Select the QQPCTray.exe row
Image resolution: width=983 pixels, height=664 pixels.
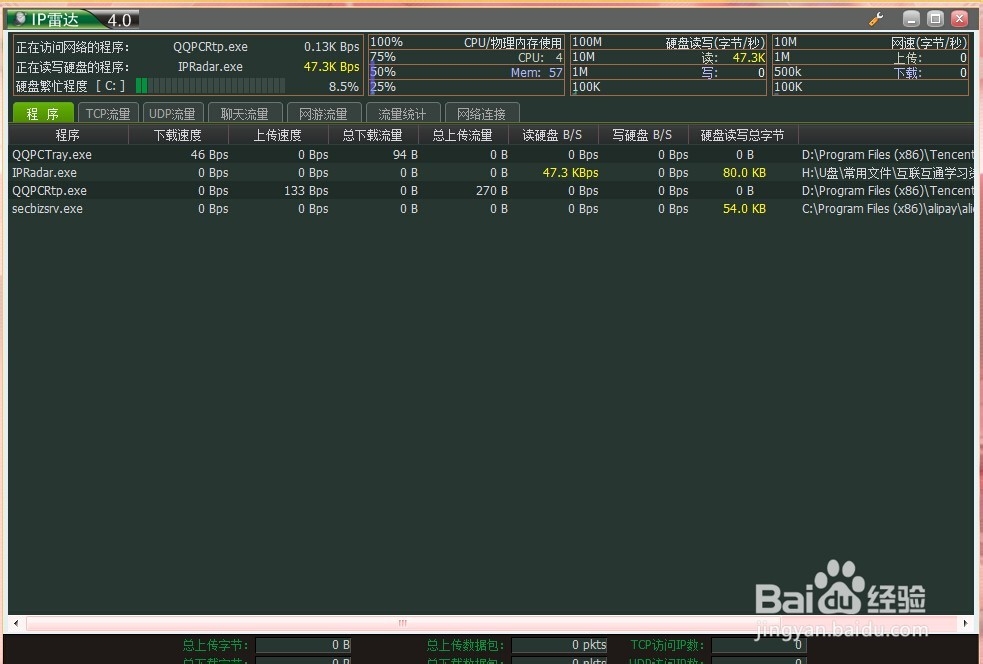(x=492, y=154)
